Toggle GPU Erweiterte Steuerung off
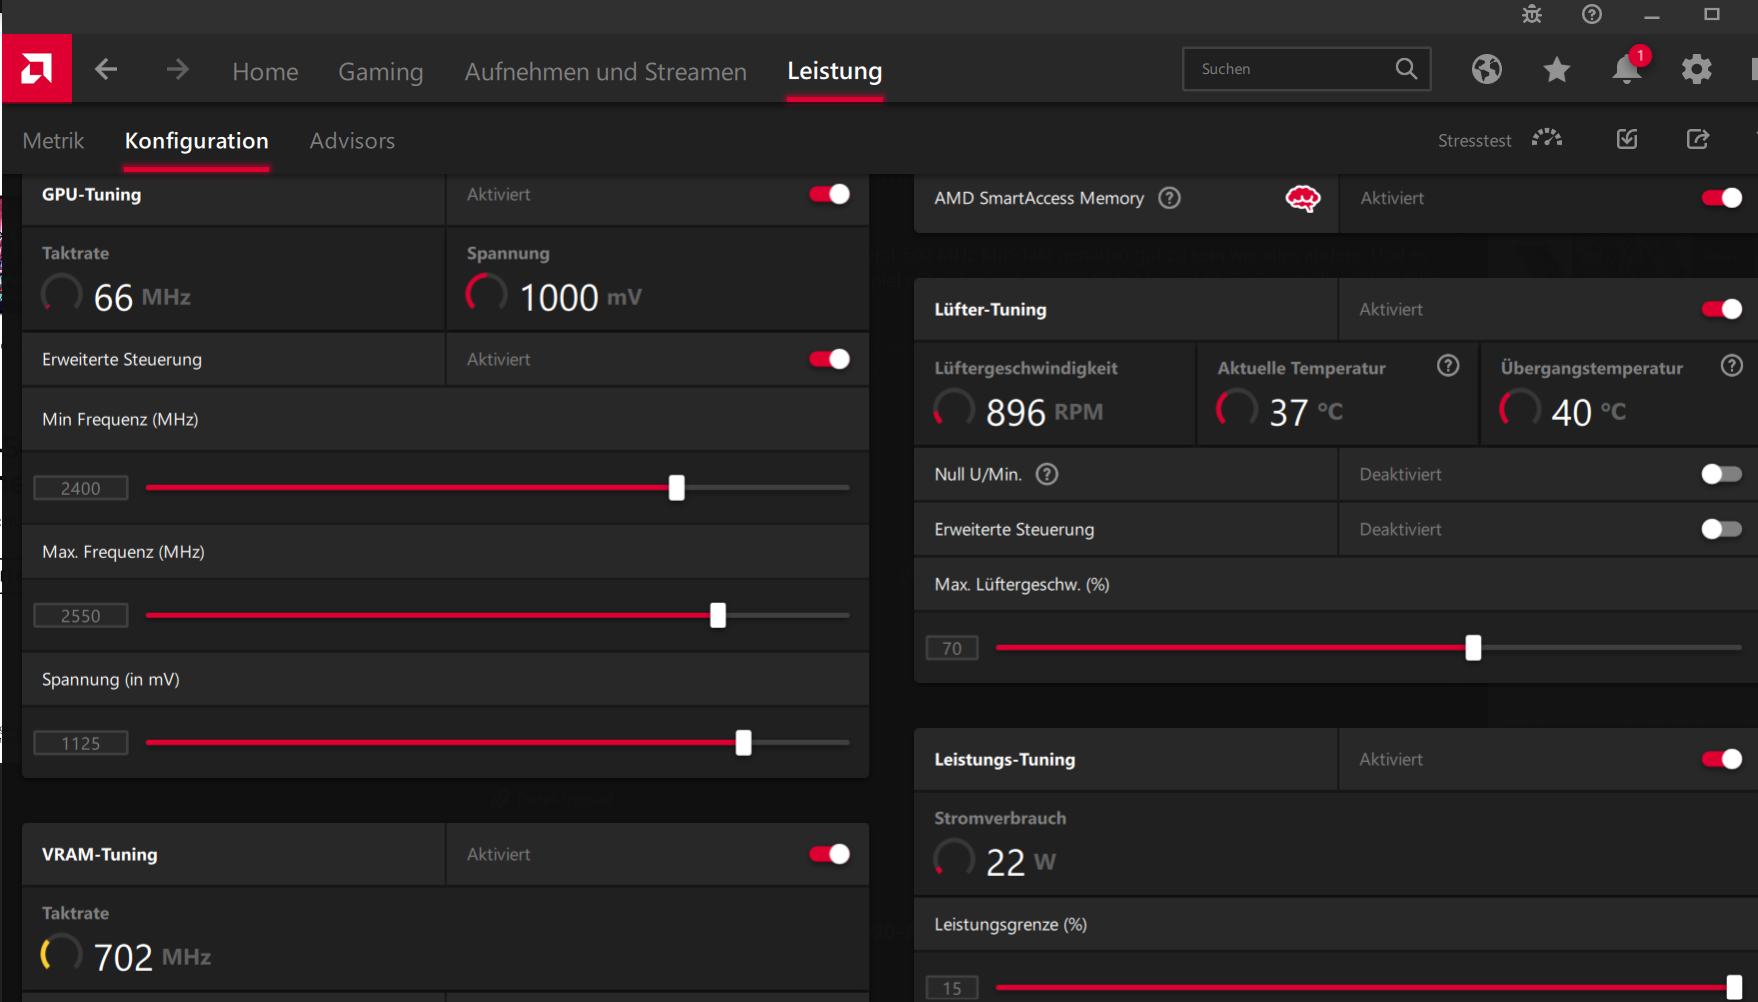1758x1002 pixels. click(x=830, y=359)
